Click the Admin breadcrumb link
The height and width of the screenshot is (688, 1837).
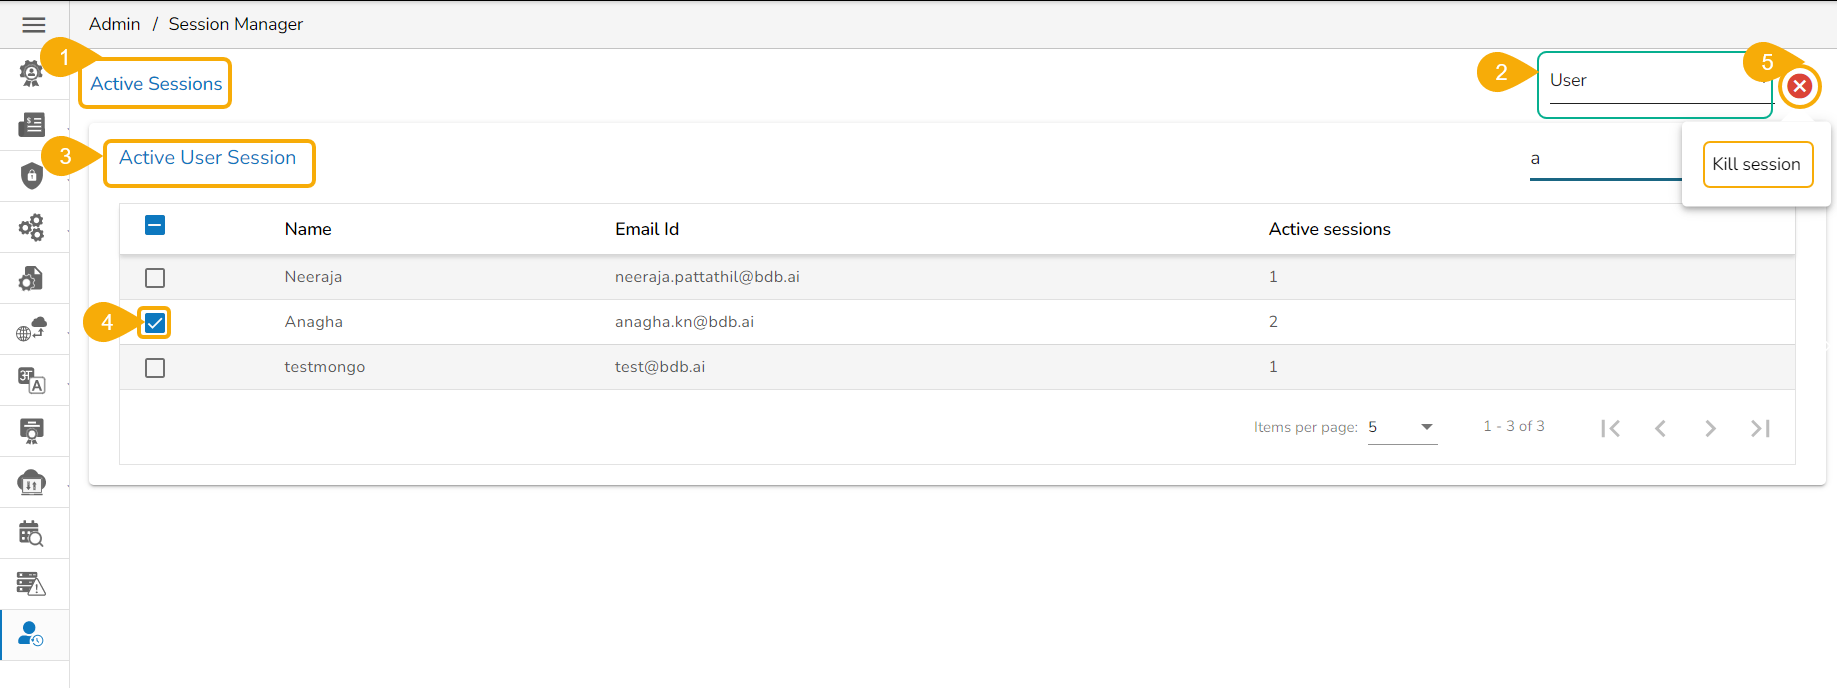(x=114, y=24)
